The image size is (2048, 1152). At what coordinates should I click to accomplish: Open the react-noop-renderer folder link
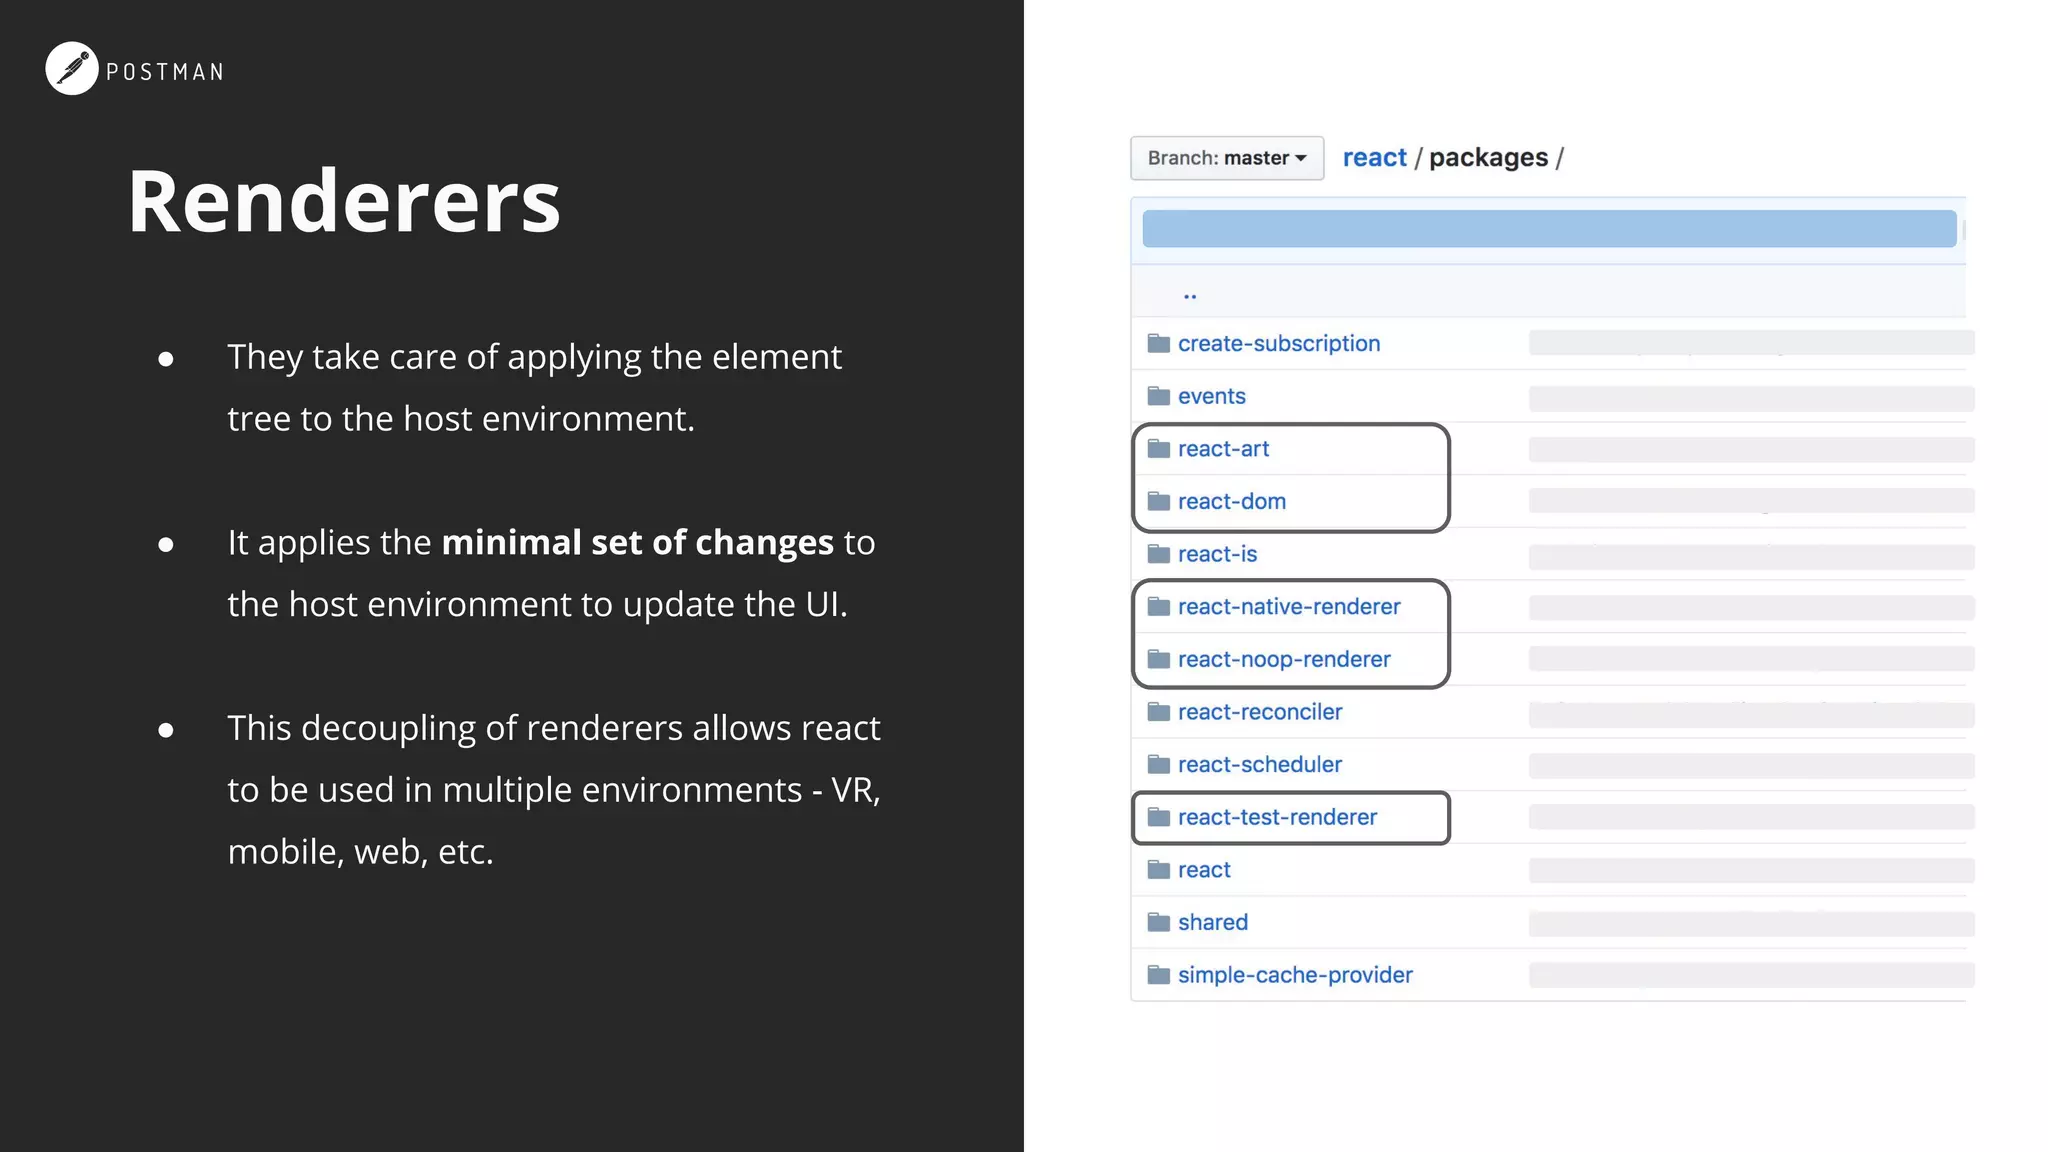pos(1284,659)
